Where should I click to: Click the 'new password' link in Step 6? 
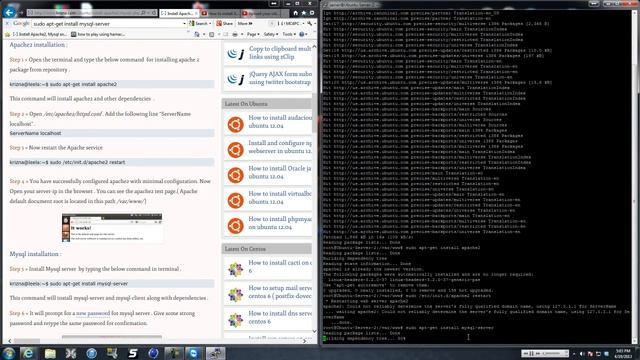click(93, 313)
